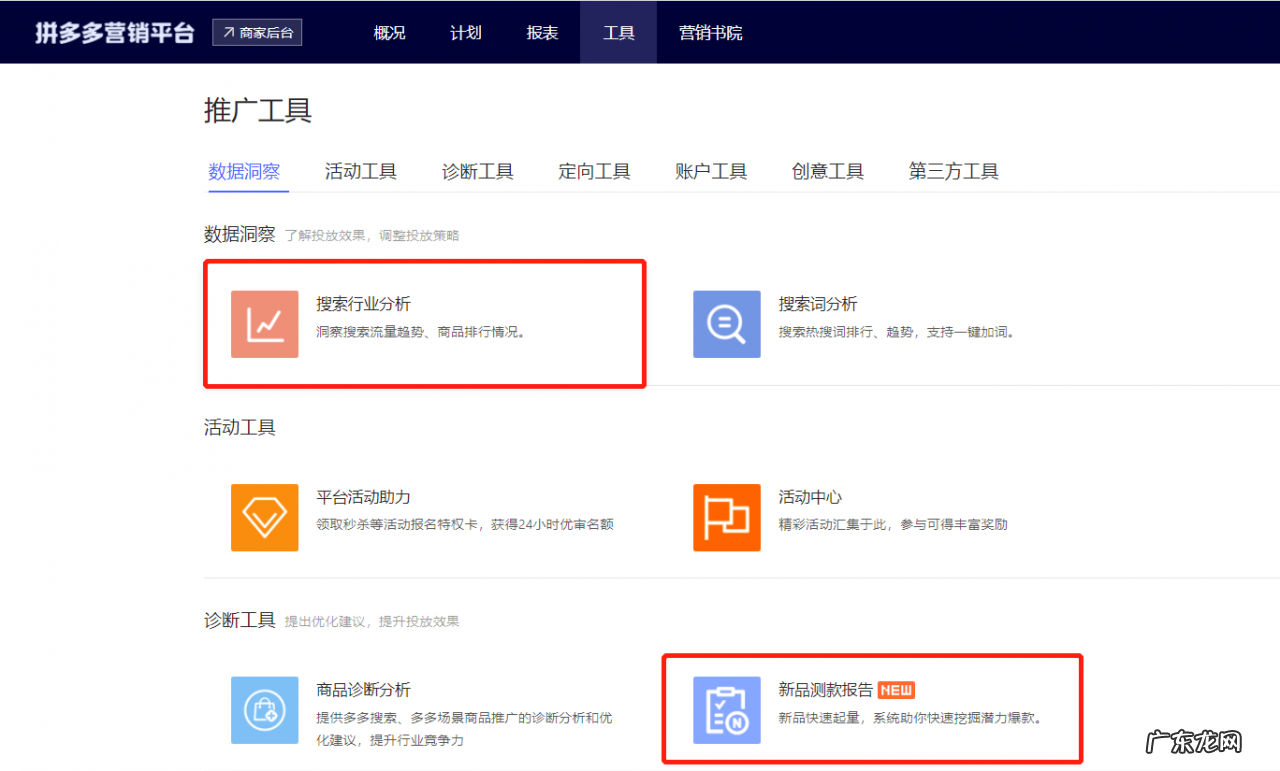Switch to the 第三方工具 tab
The height and width of the screenshot is (771, 1280).
[952, 171]
